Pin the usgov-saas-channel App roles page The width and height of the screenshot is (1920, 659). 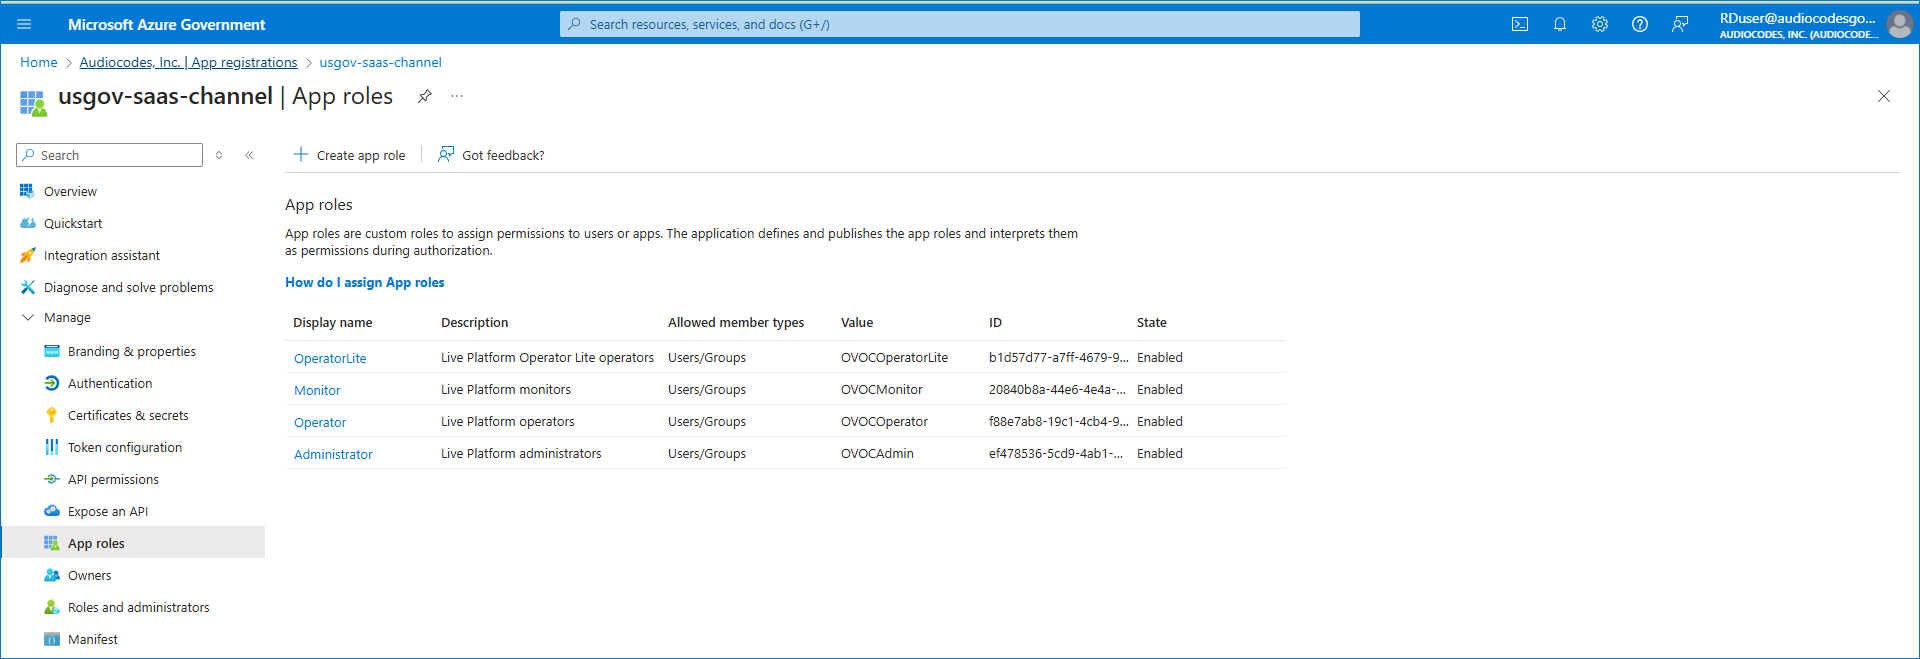[x=425, y=96]
